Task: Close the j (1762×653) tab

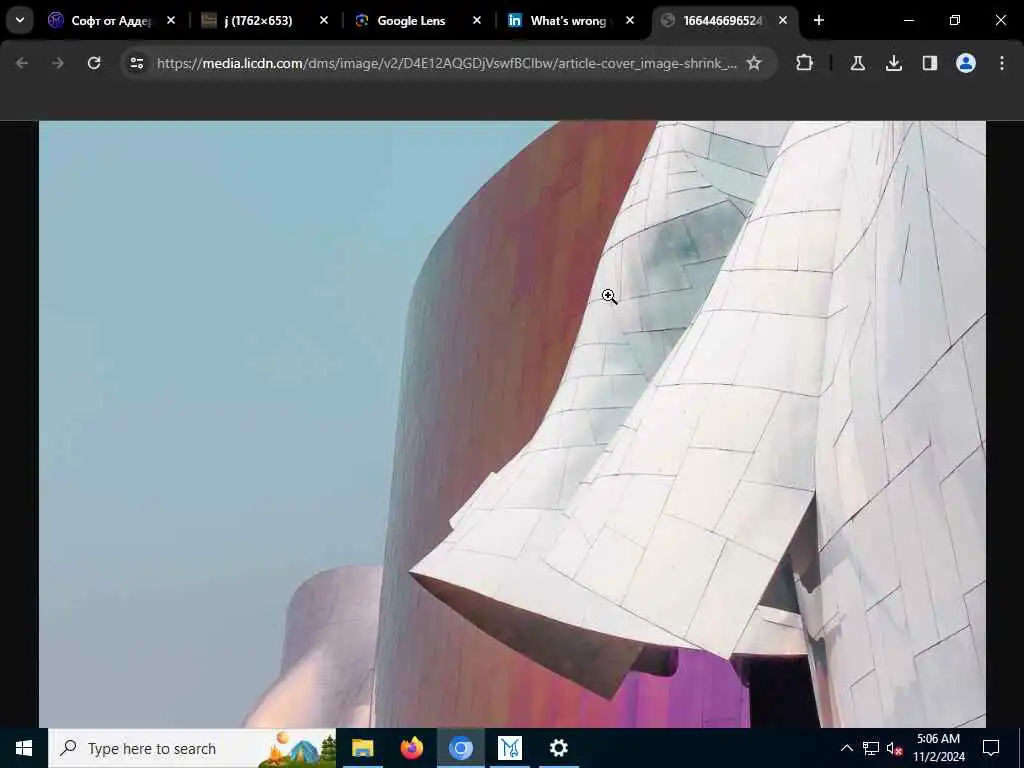Action: (323, 20)
